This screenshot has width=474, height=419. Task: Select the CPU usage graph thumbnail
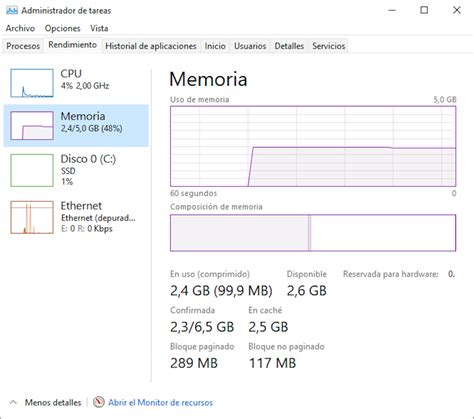pyautogui.click(x=32, y=83)
